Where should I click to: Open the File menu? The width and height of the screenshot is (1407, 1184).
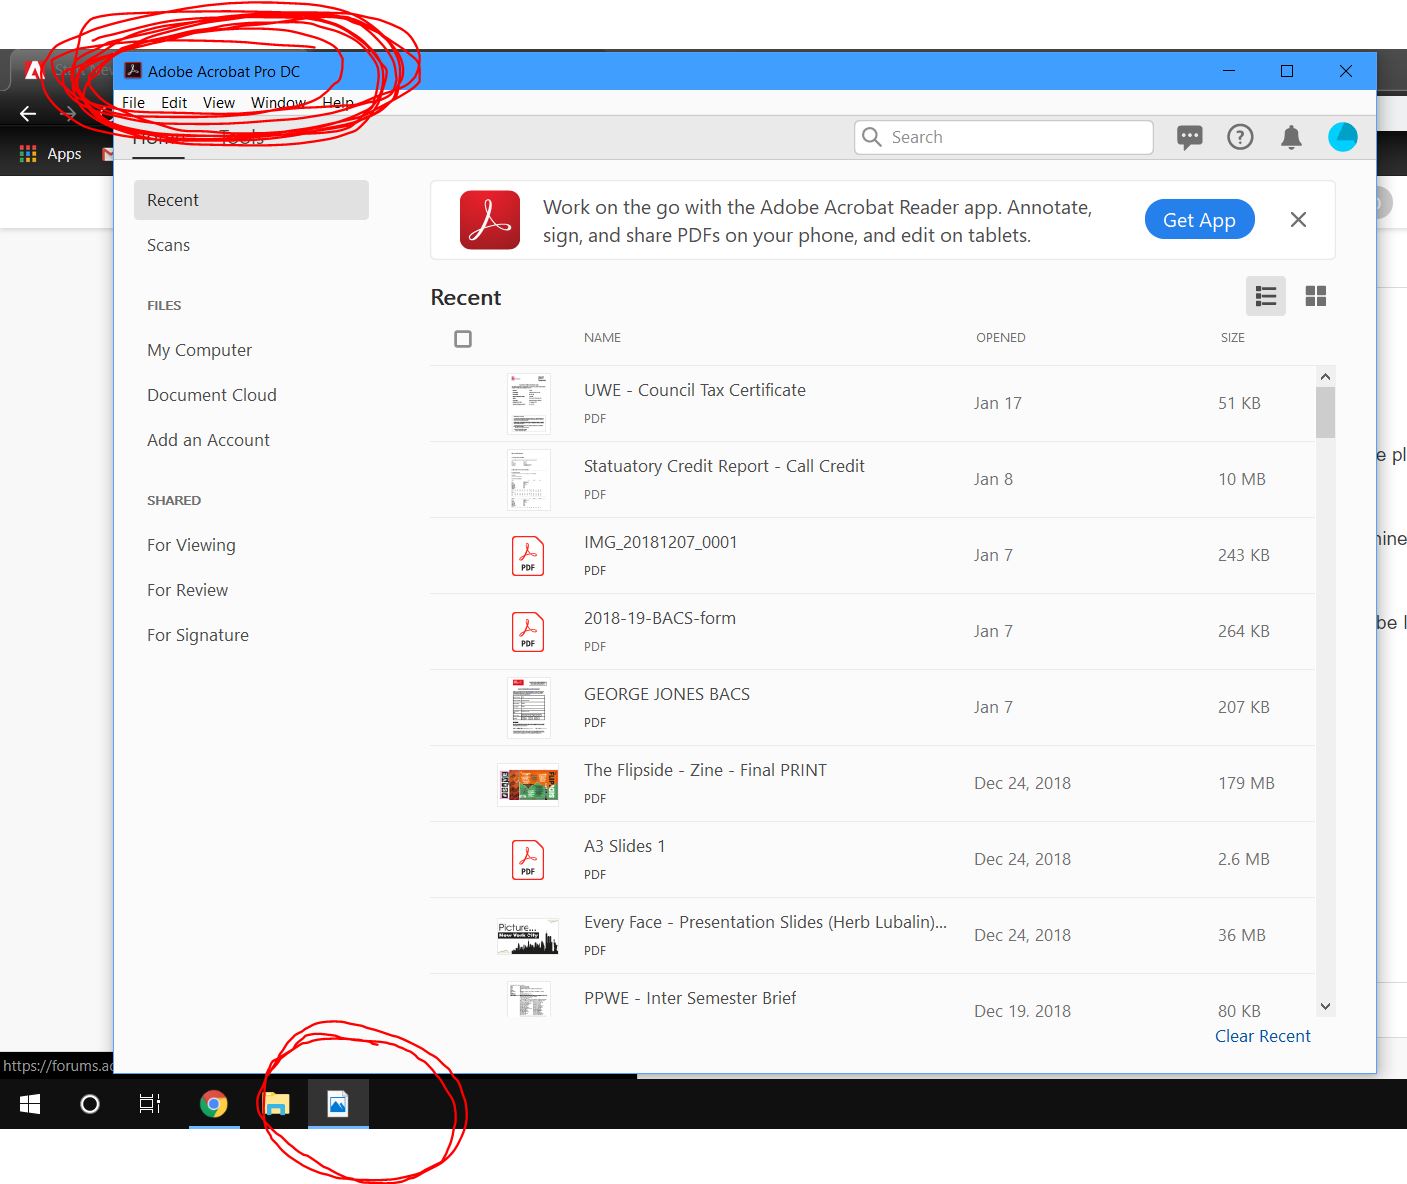tap(134, 103)
